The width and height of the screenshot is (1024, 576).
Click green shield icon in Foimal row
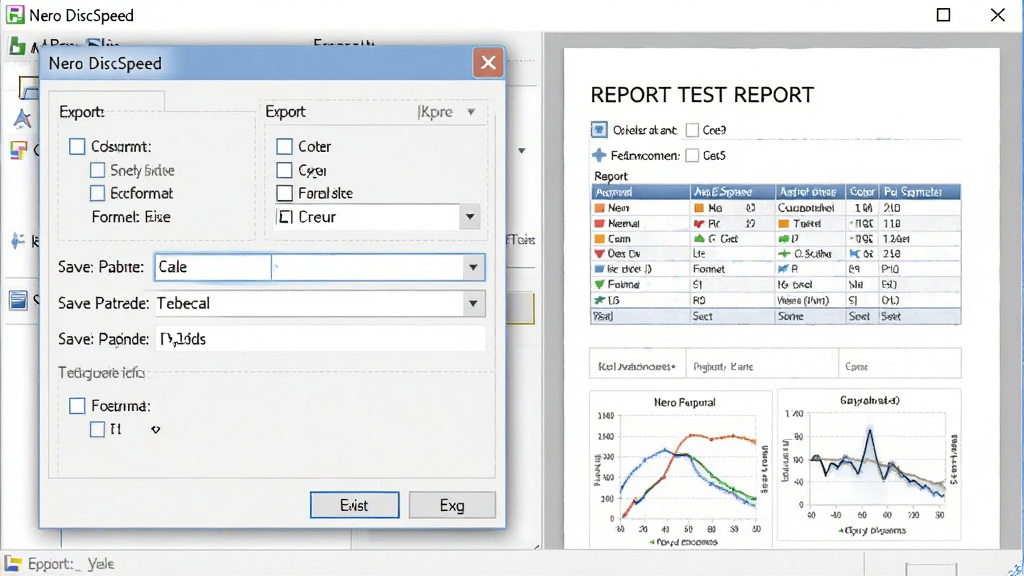tap(600, 285)
